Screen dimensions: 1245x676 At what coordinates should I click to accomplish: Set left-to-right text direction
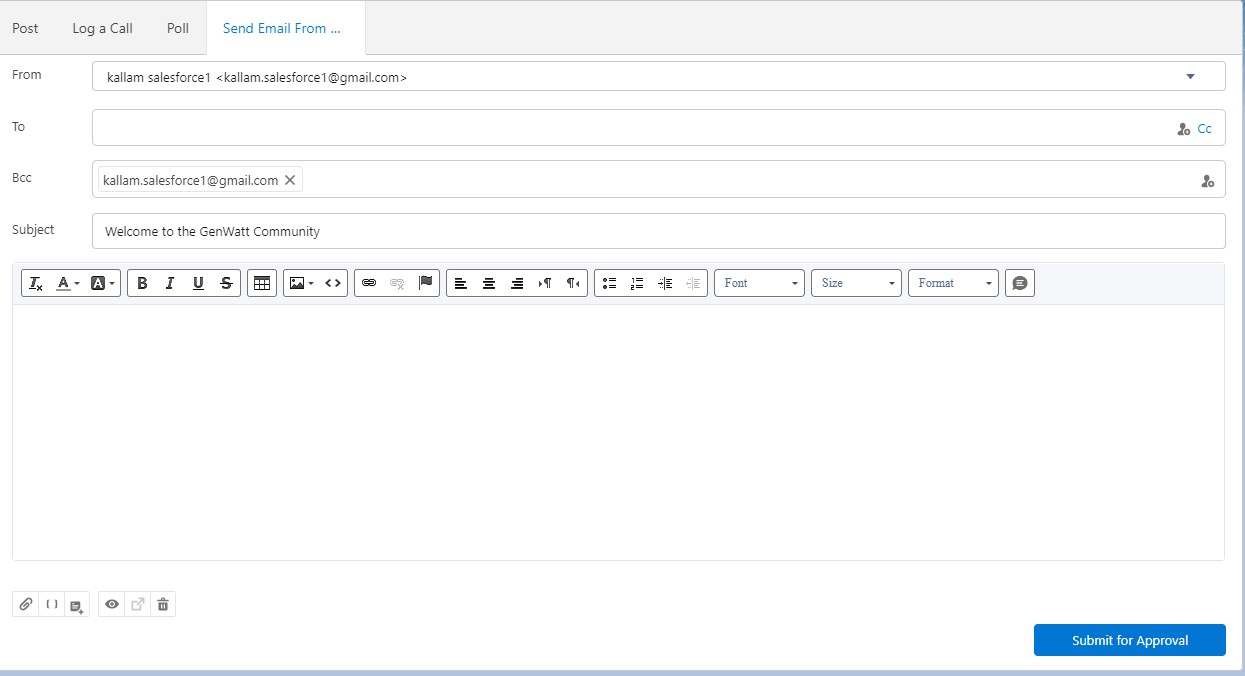[545, 283]
